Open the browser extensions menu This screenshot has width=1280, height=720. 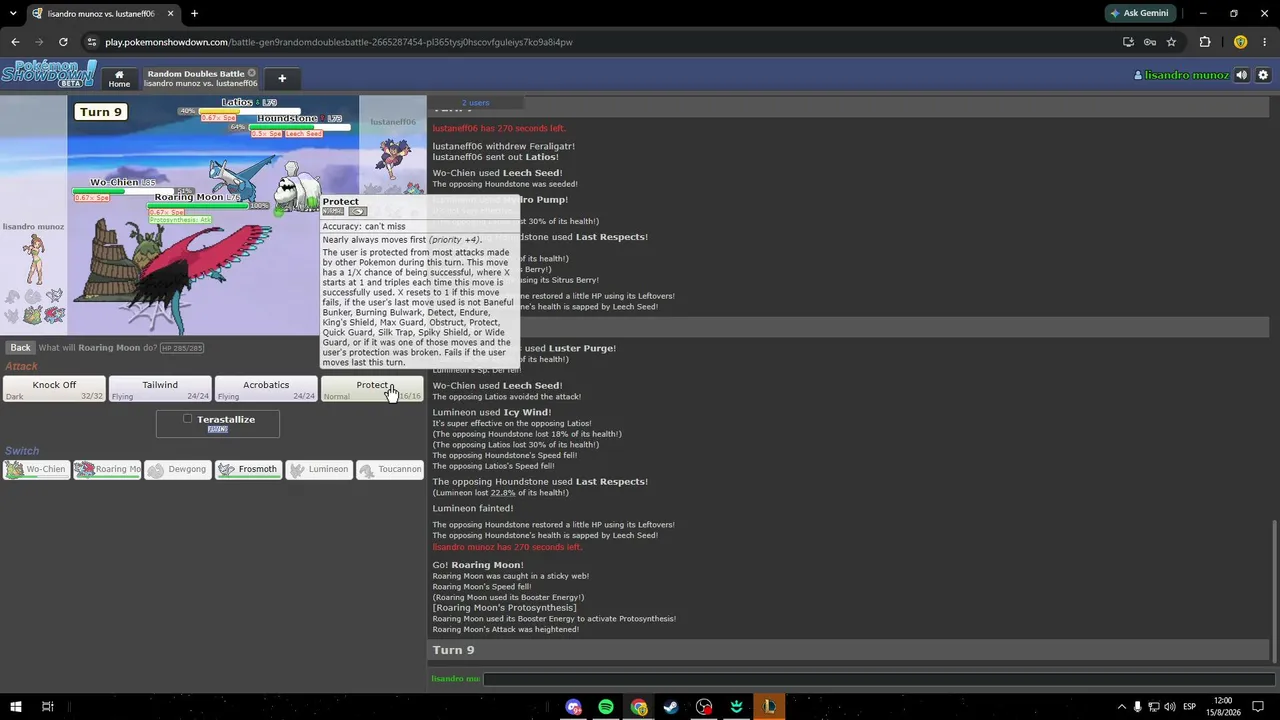[x=1205, y=42]
